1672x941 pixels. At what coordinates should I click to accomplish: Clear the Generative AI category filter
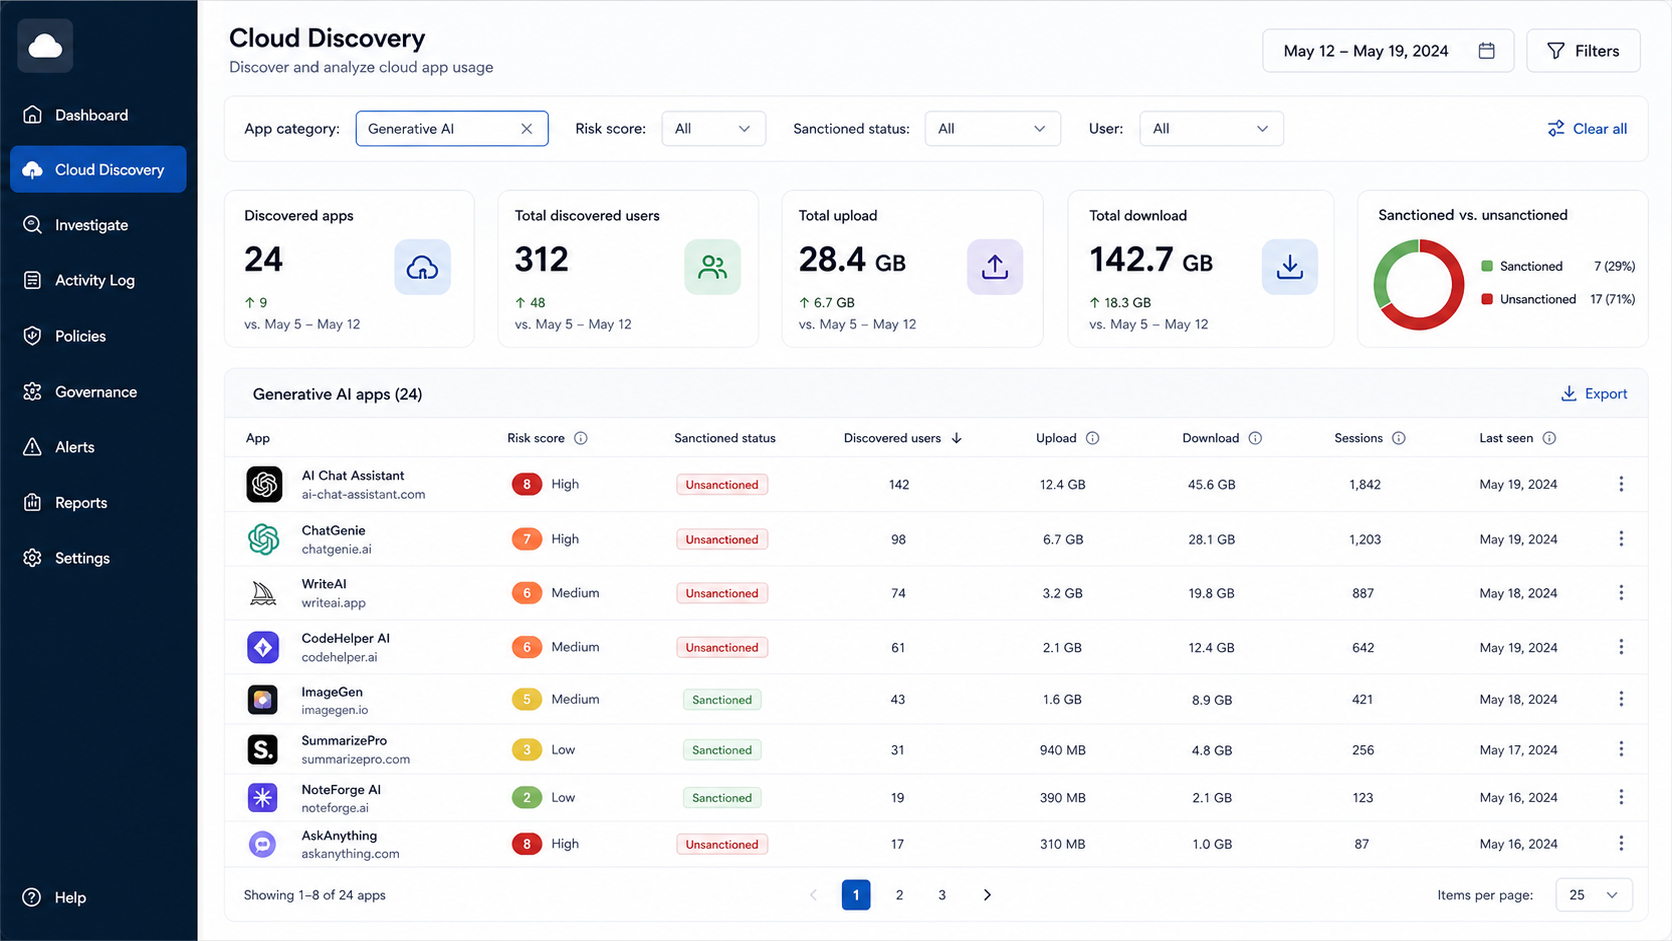(x=526, y=129)
